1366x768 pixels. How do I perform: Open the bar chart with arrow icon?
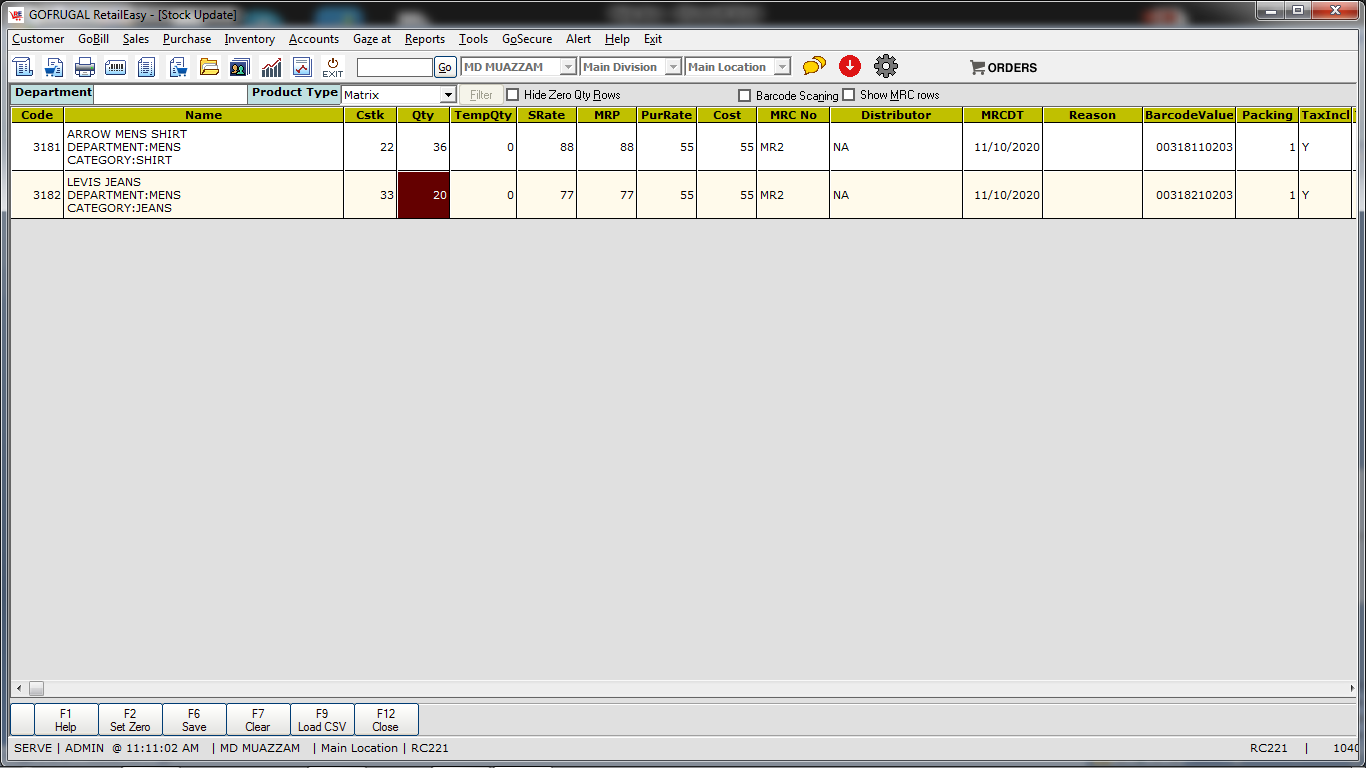pyautogui.click(x=271, y=67)
